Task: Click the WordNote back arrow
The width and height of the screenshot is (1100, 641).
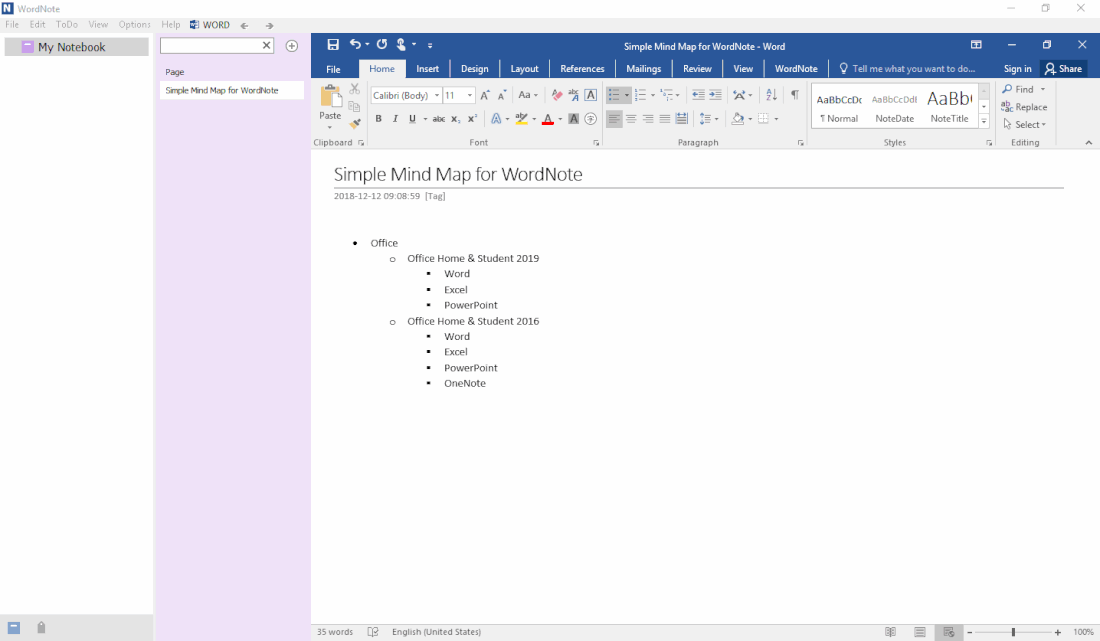Action: click(x=244, y=25)
